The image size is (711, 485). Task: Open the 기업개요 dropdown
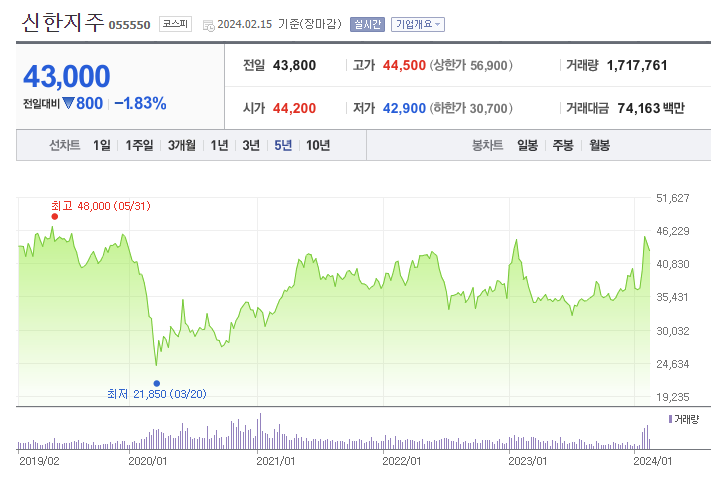pos(418,24)
